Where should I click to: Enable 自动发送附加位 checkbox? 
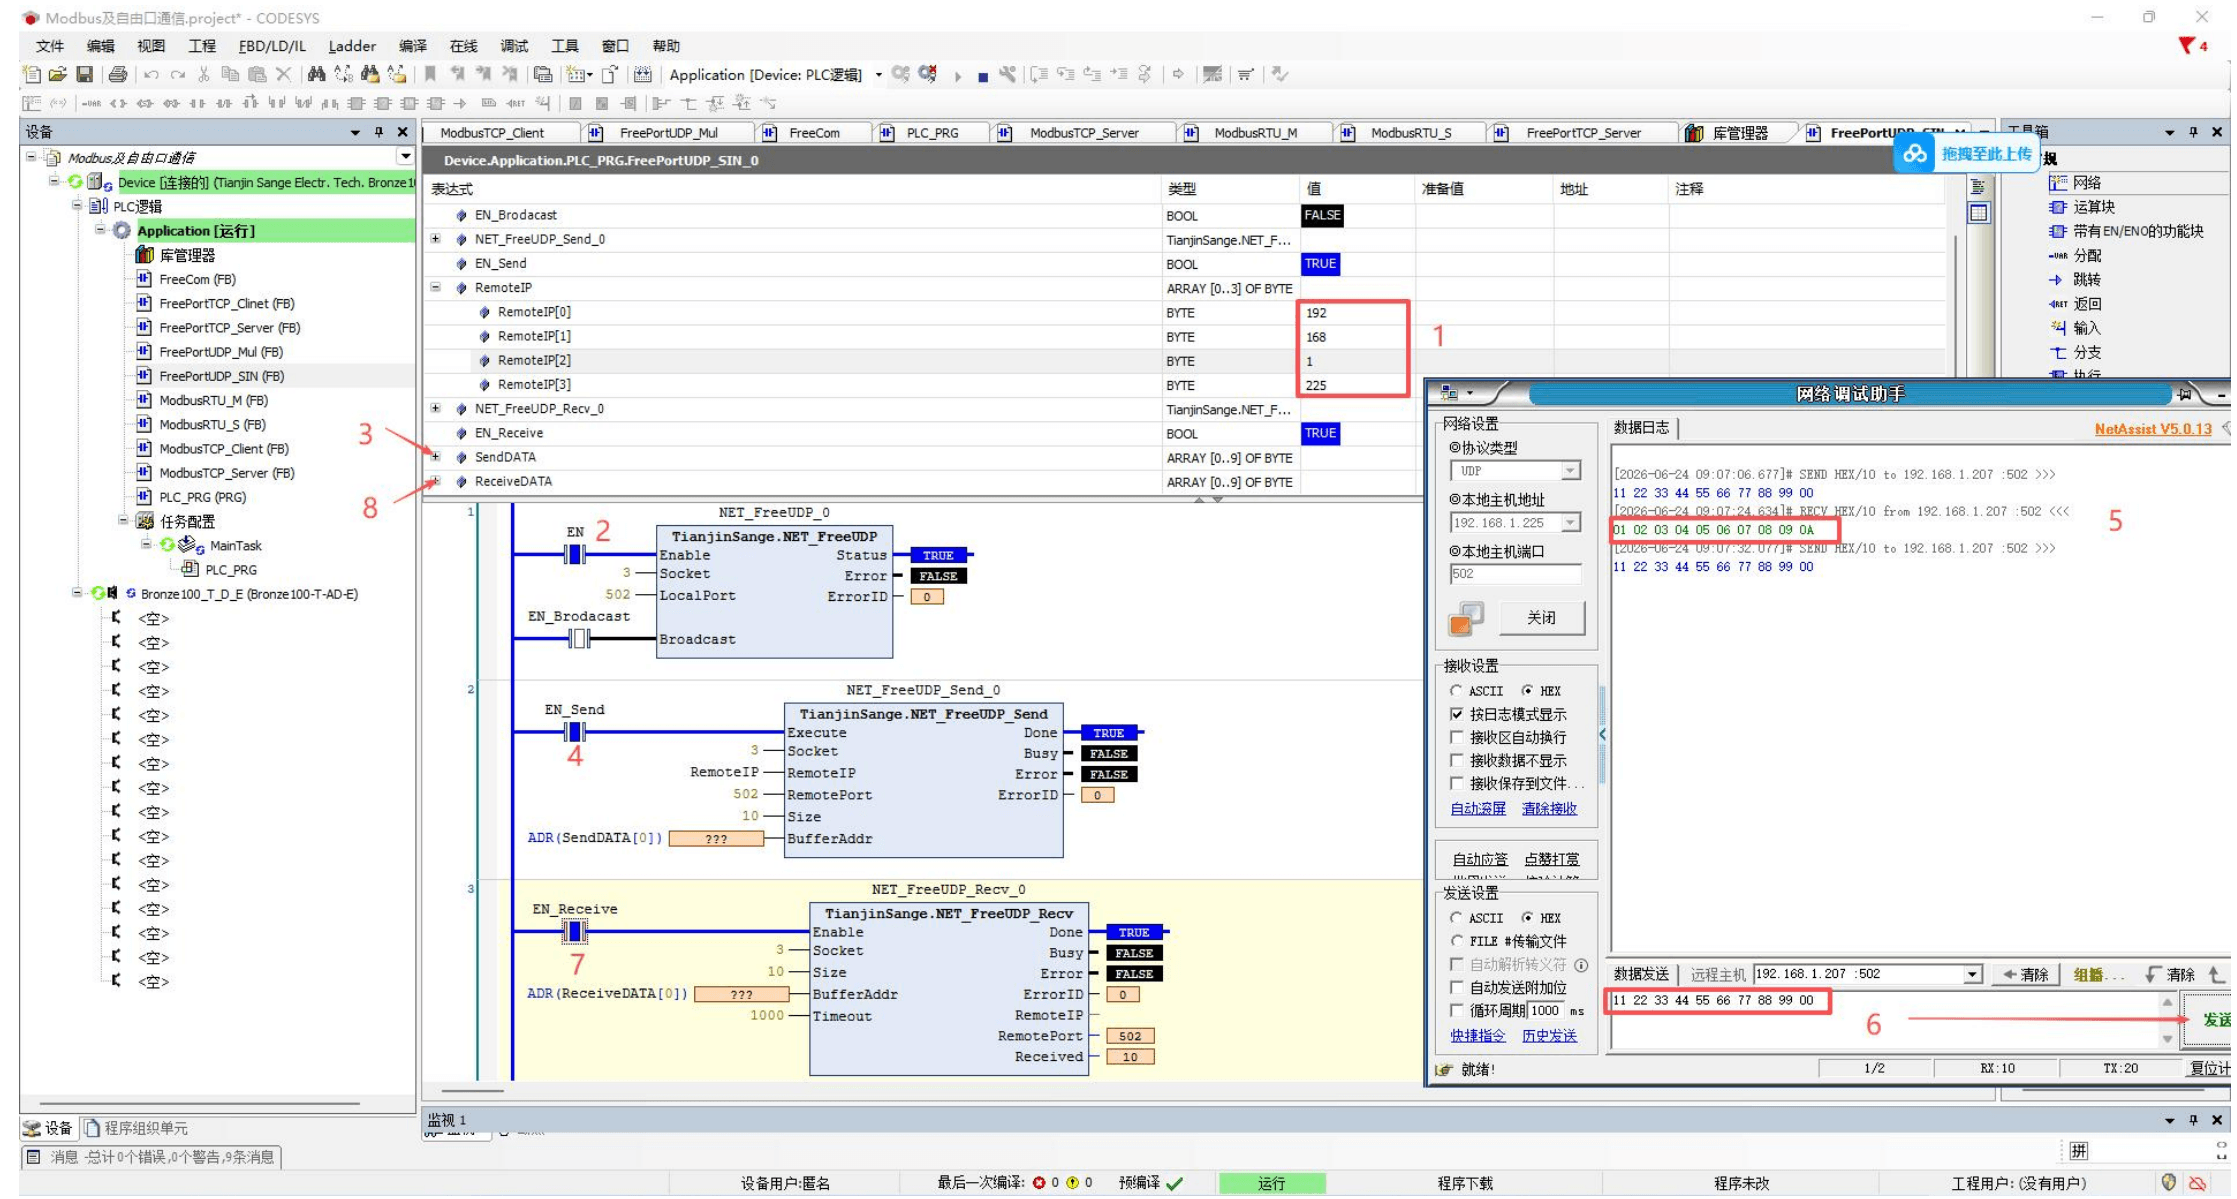pos(1457,987)
